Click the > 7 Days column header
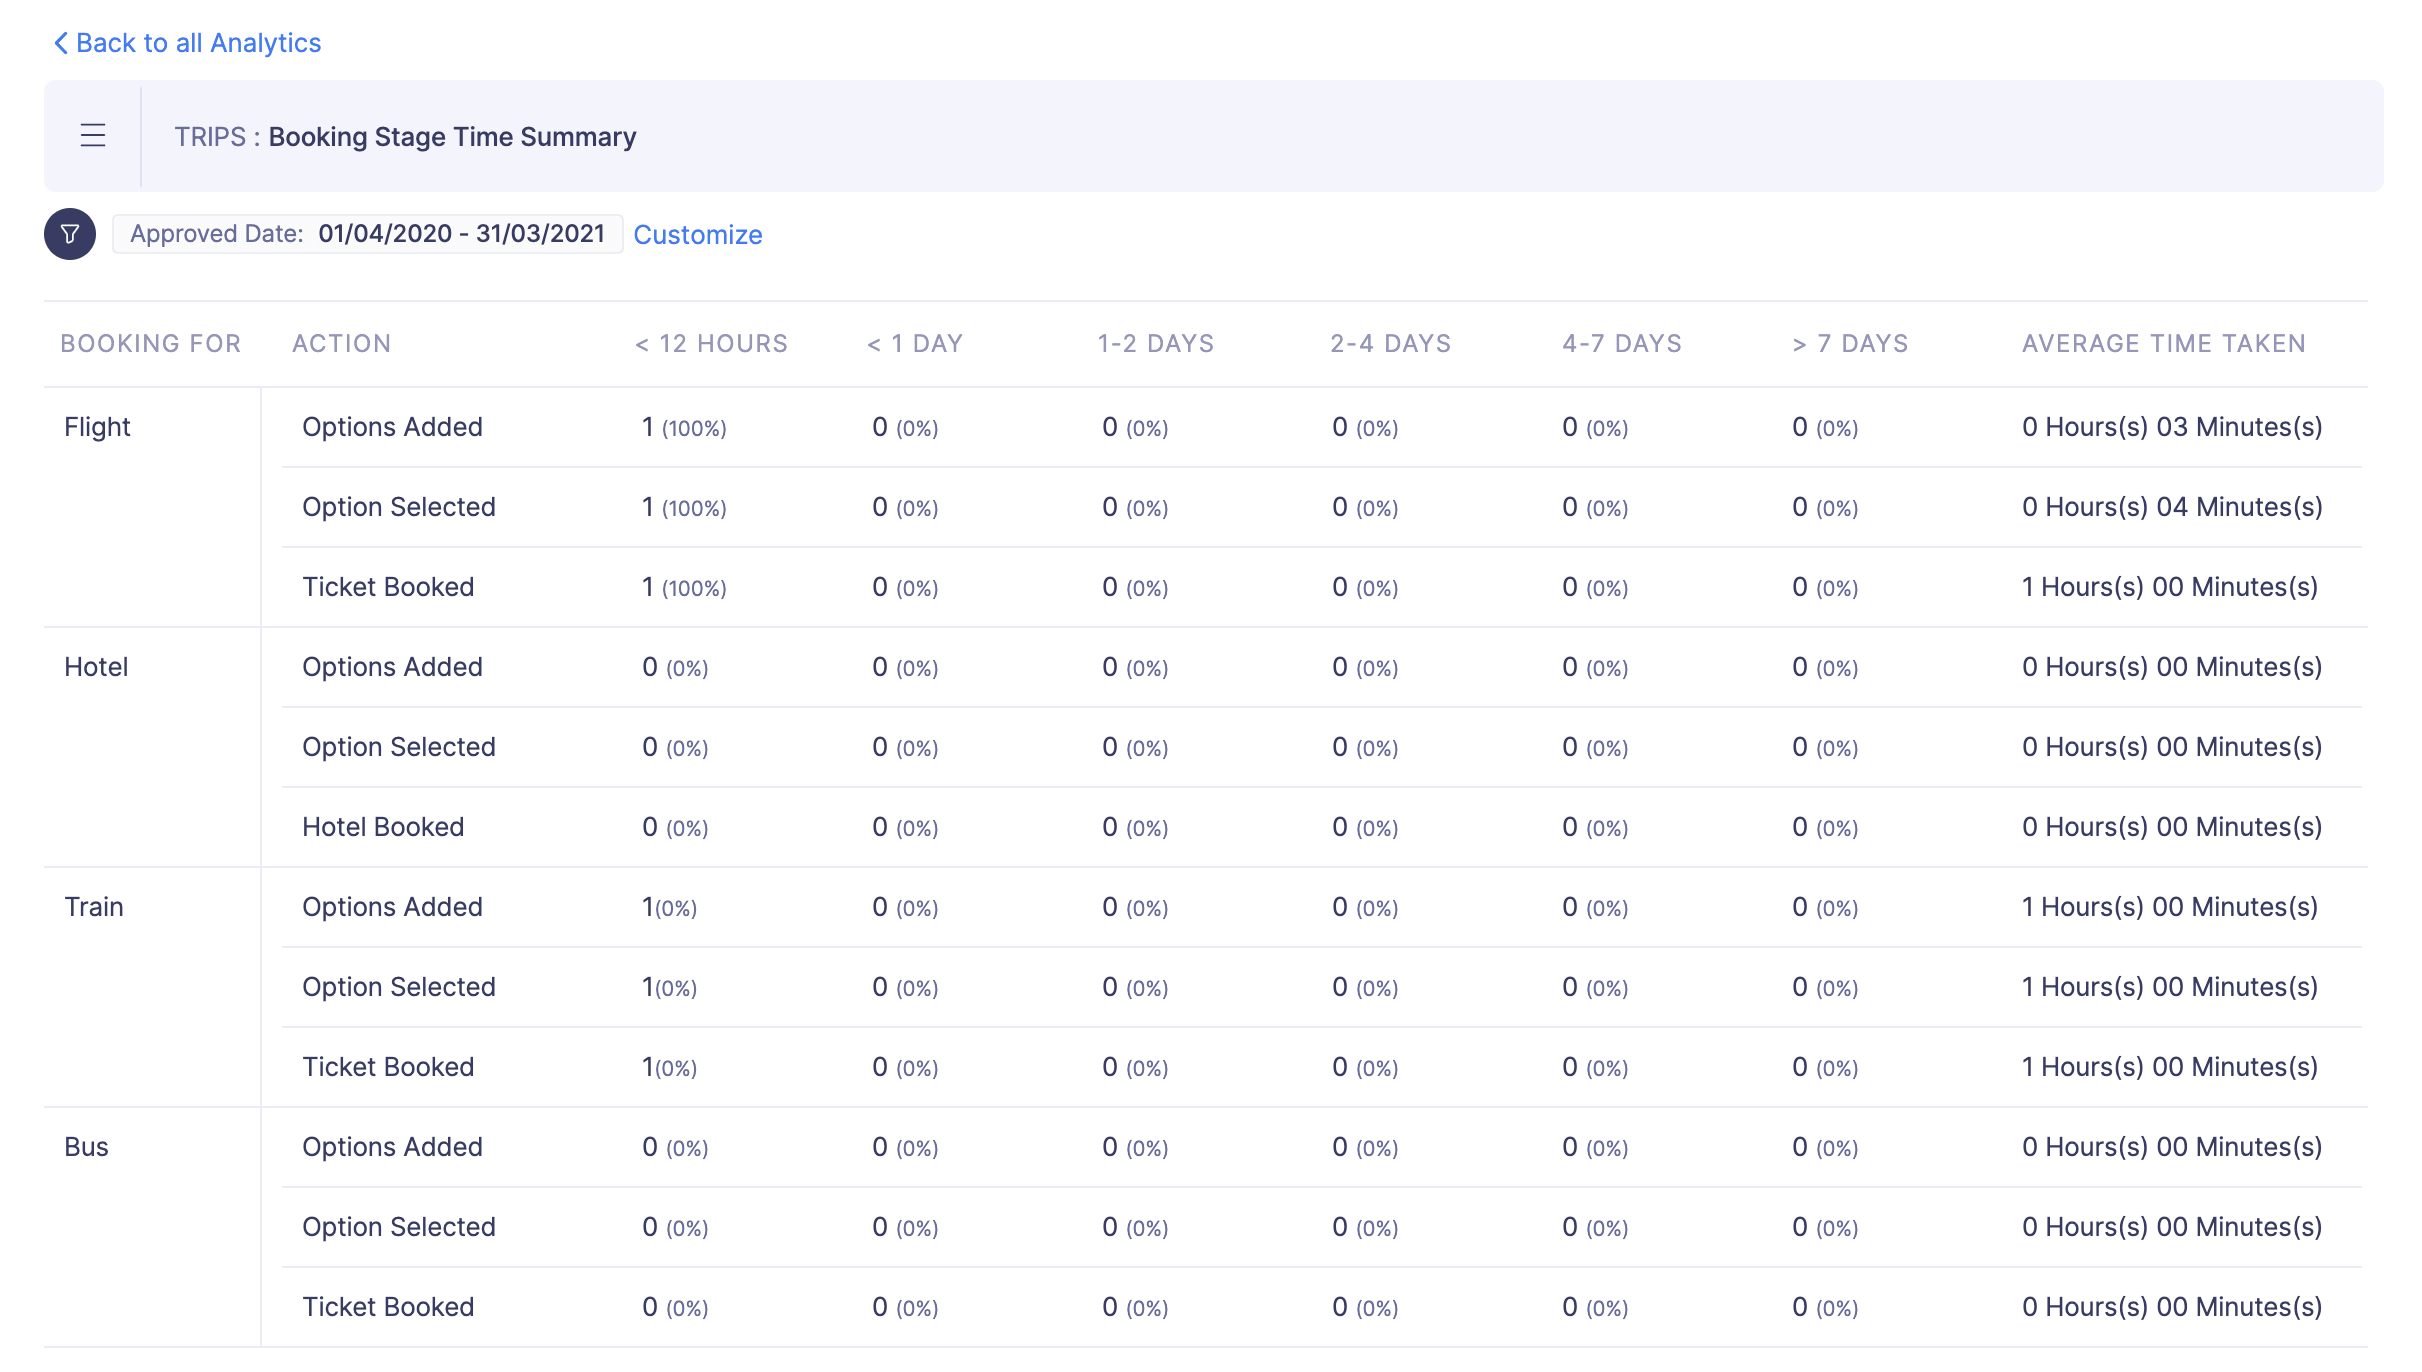This screenshot has height=1372, width=2422. tap(1850, 343)
